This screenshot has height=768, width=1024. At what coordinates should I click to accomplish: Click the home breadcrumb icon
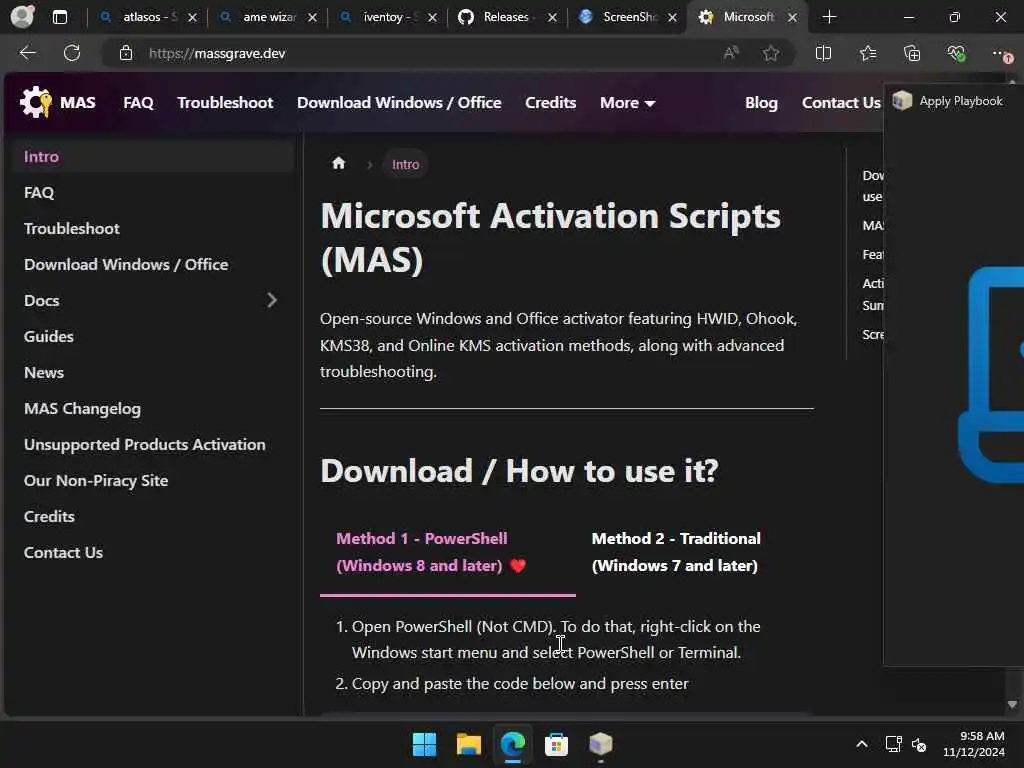click(338, 163)
